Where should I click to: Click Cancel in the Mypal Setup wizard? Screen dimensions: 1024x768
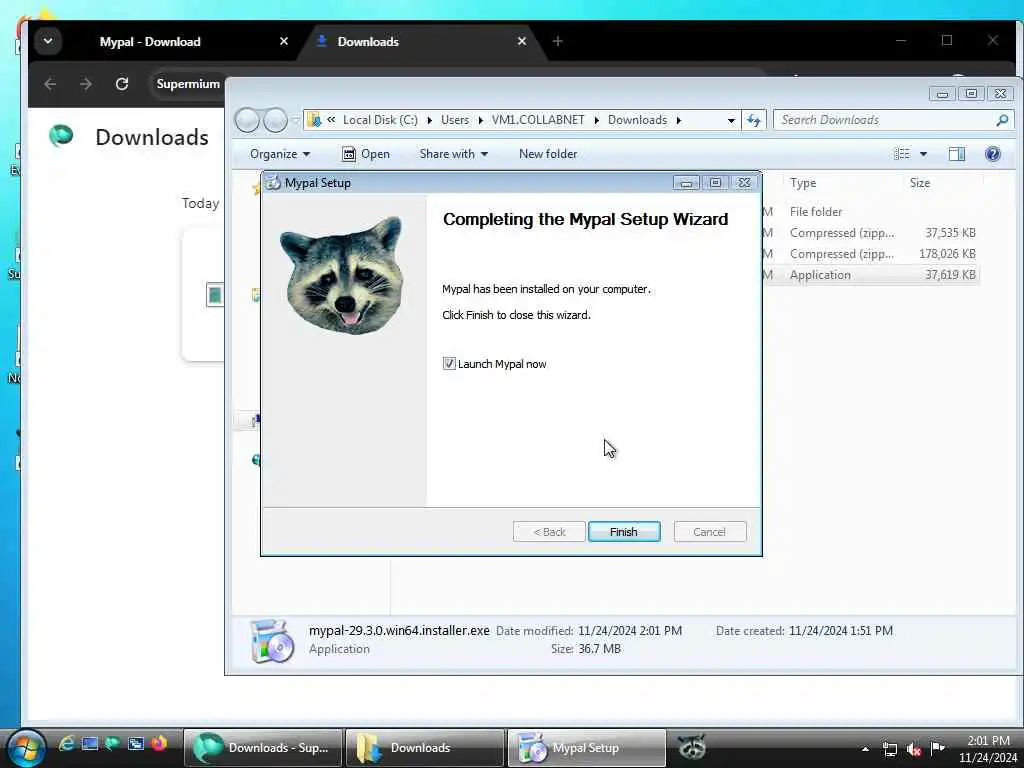click(x=709, y=532)
